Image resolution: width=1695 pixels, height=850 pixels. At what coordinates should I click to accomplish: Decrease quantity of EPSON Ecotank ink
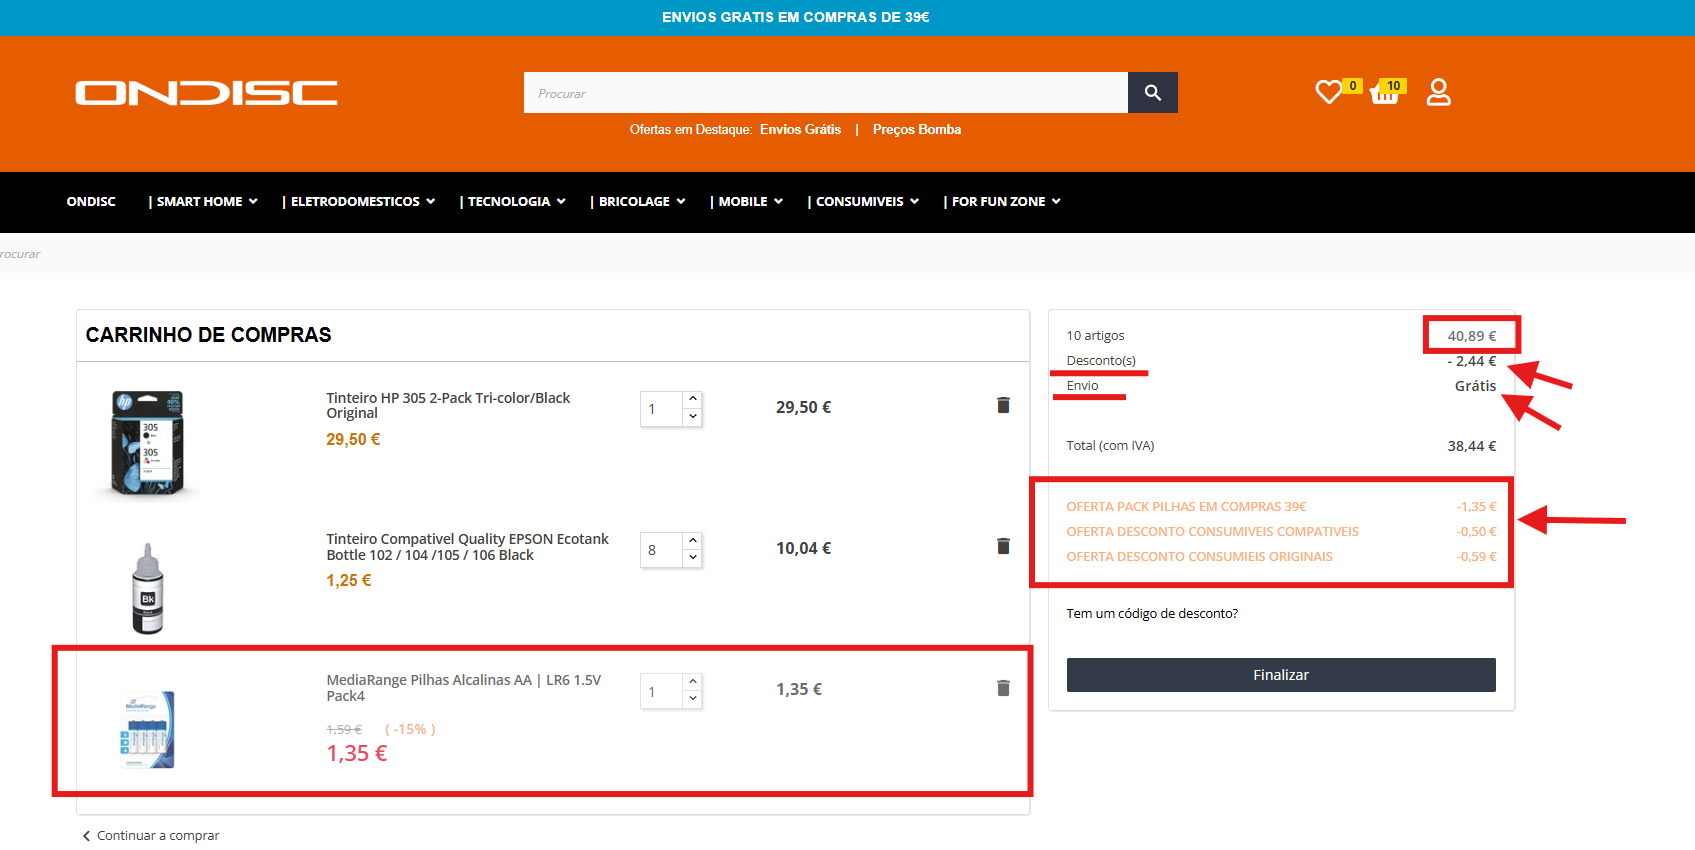(x=693, y=558)
